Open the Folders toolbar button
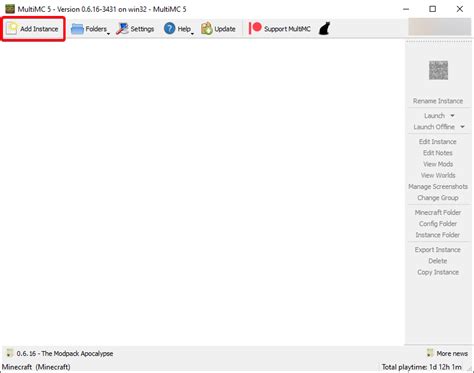The image size is (474, 373). click(x=89, y=29)
